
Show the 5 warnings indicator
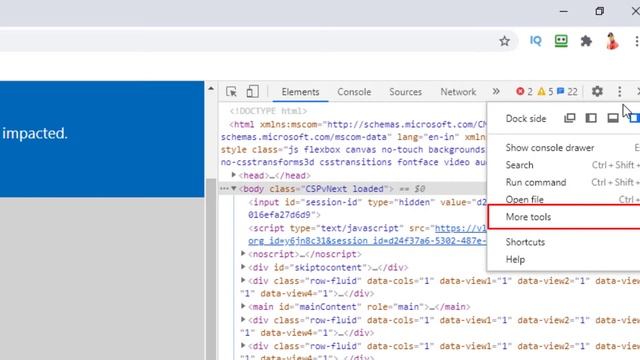coord(545,92)
